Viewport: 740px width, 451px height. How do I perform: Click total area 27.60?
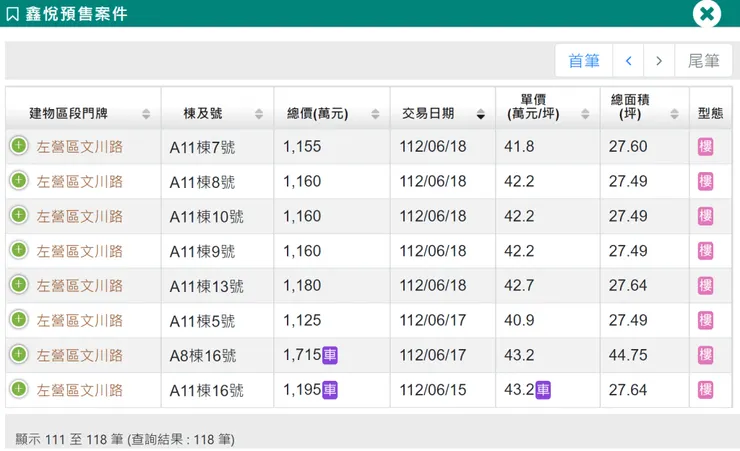[x=628, y=147]
